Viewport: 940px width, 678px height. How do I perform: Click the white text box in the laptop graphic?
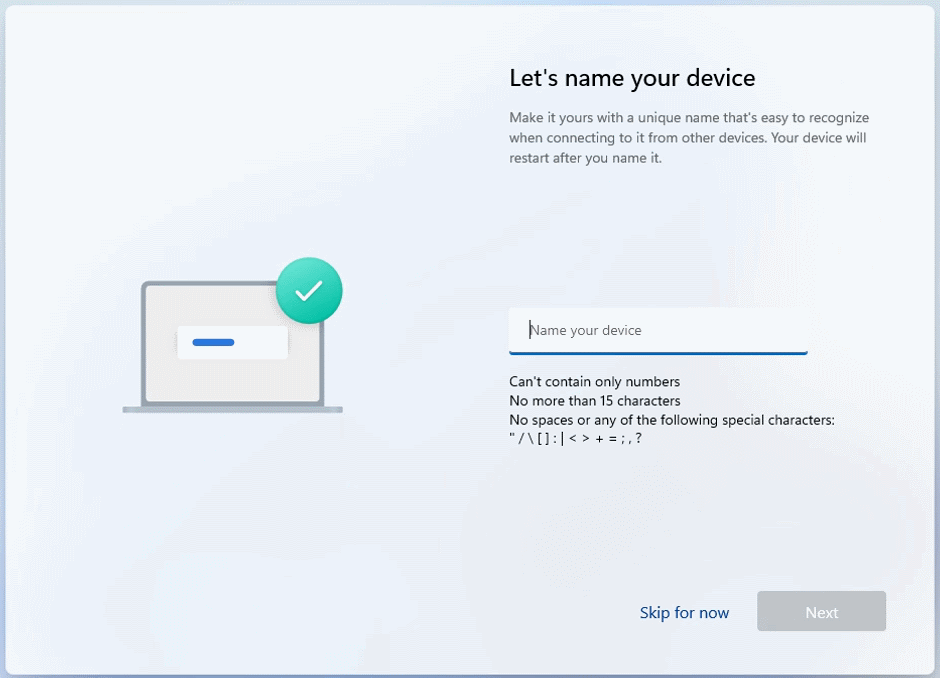(x=258, y=343)
